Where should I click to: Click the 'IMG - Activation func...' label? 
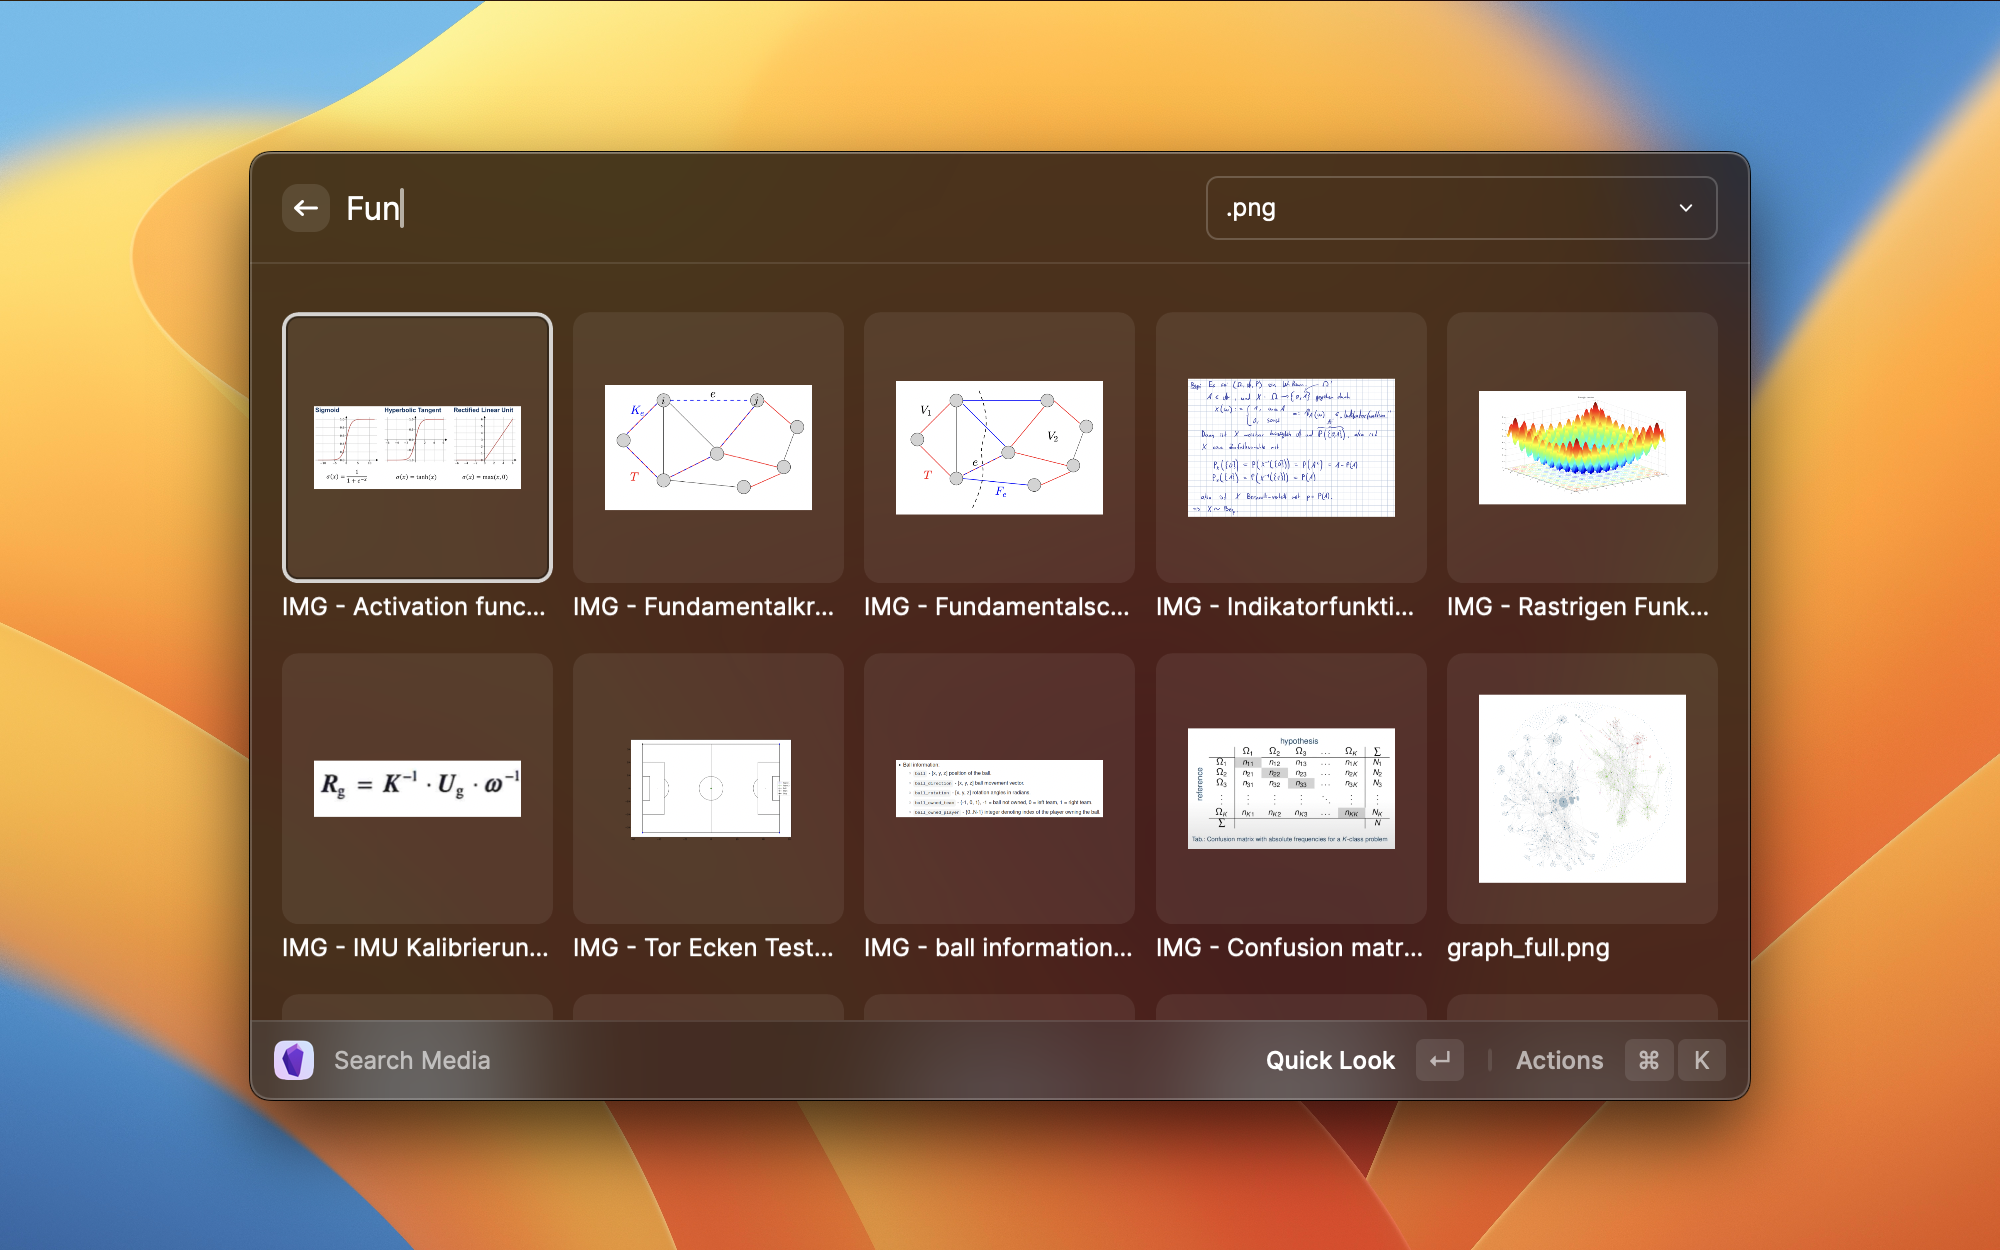414,607
